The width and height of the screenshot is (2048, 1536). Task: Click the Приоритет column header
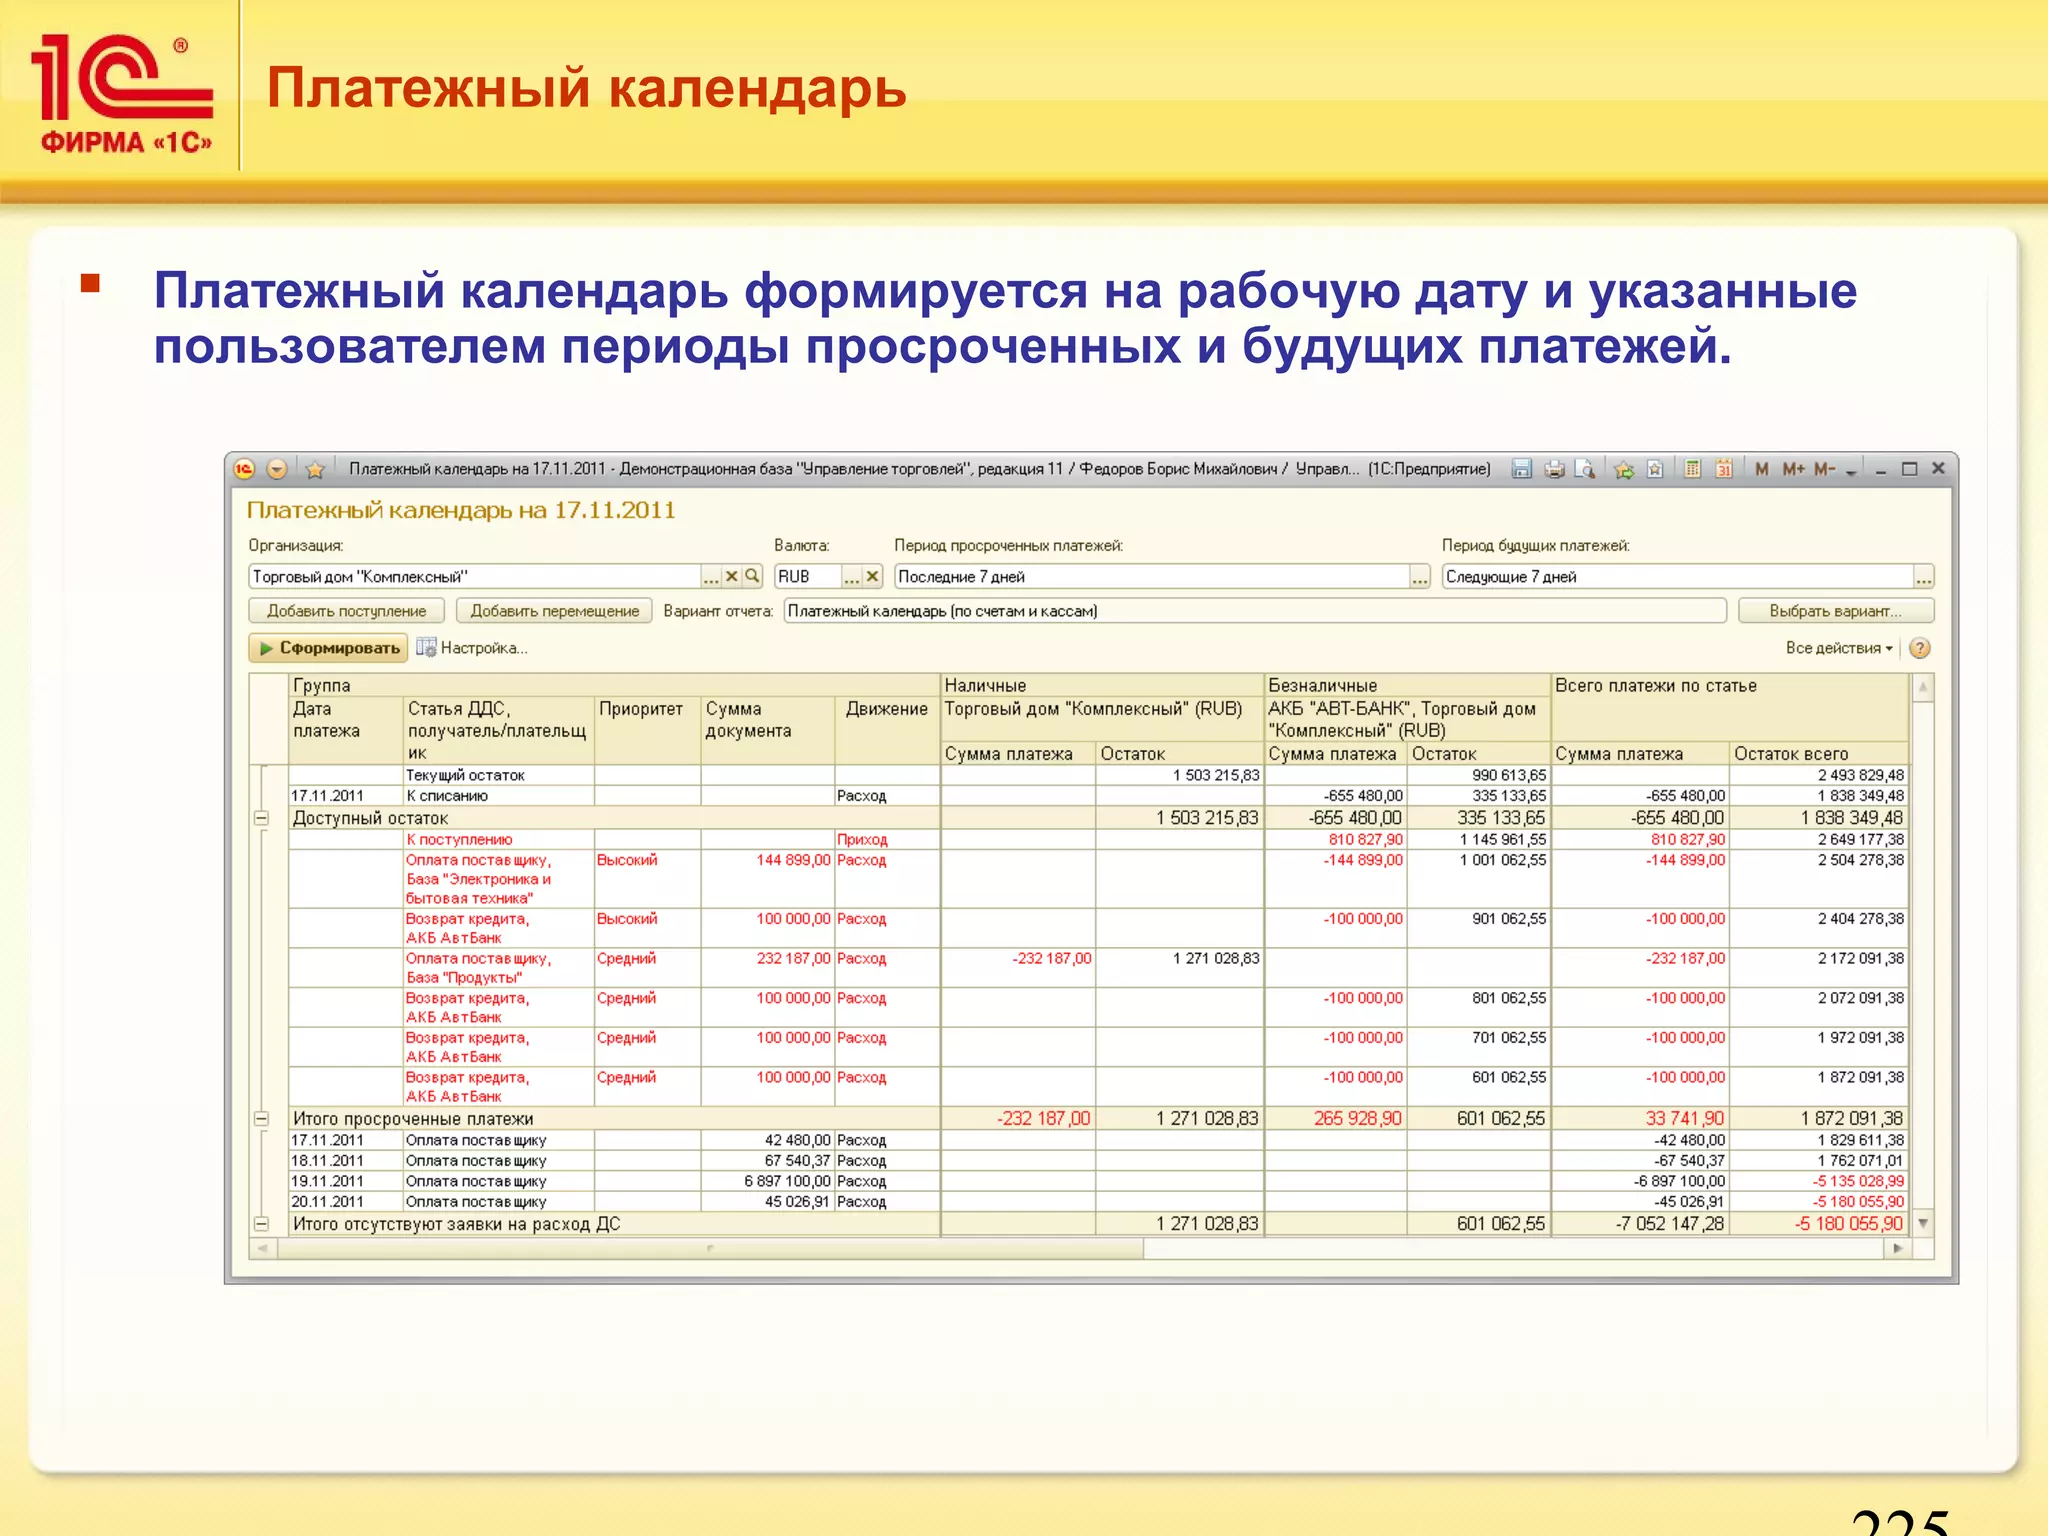coord(647,730)
